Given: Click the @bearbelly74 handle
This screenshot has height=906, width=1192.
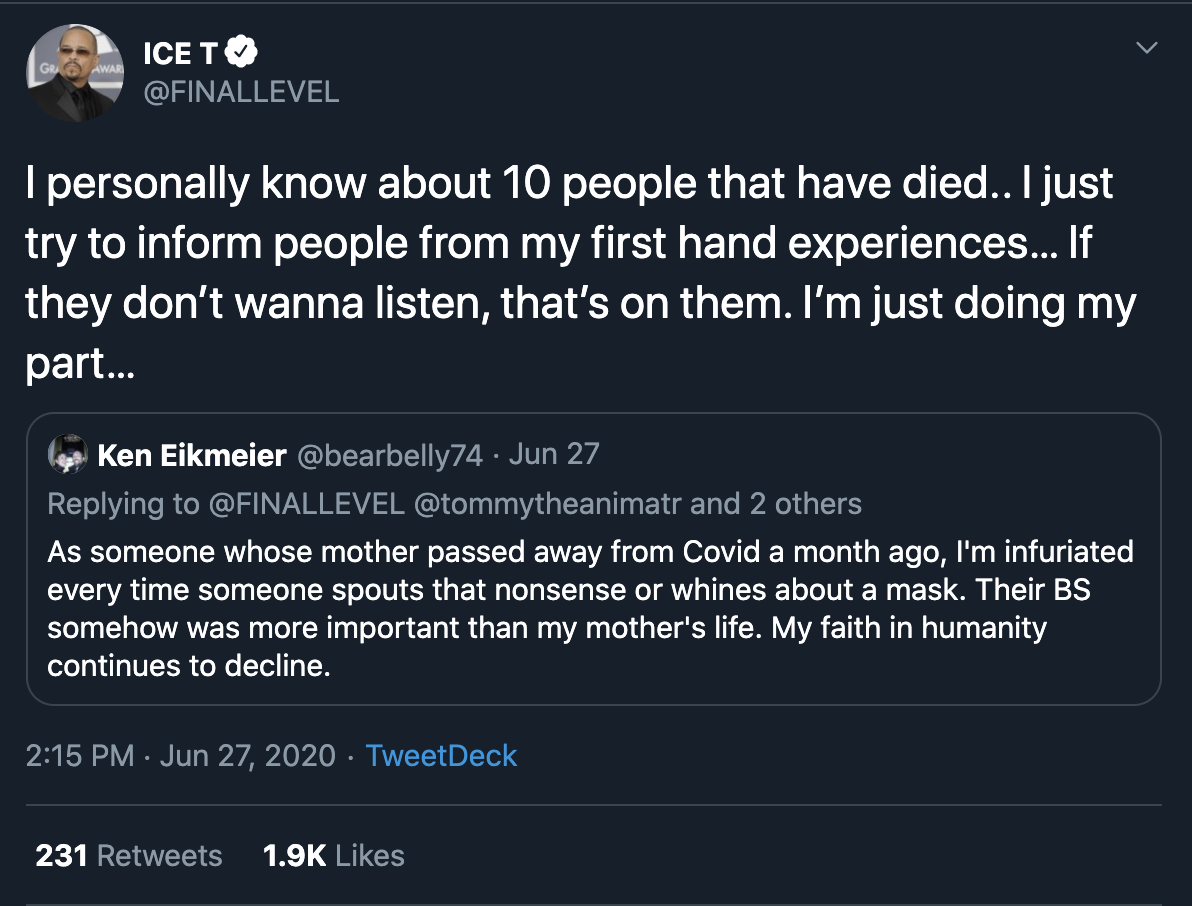Looking at the screenshot, I should 390,455.
